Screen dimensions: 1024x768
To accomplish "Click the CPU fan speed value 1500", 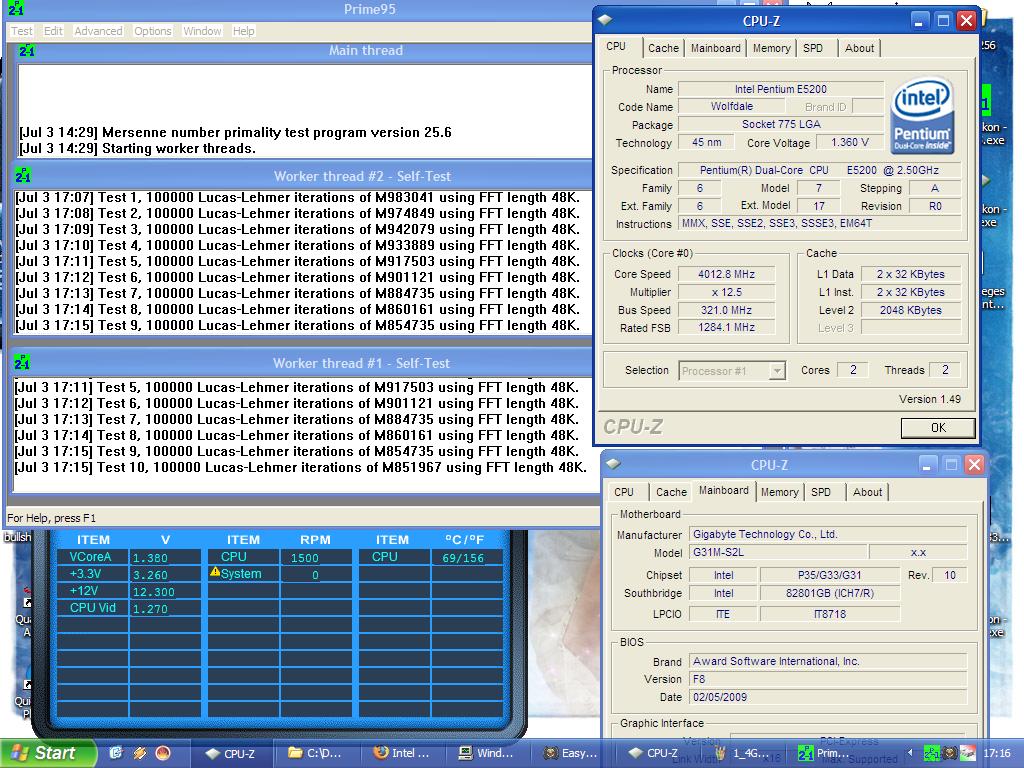I will (304, 558).
